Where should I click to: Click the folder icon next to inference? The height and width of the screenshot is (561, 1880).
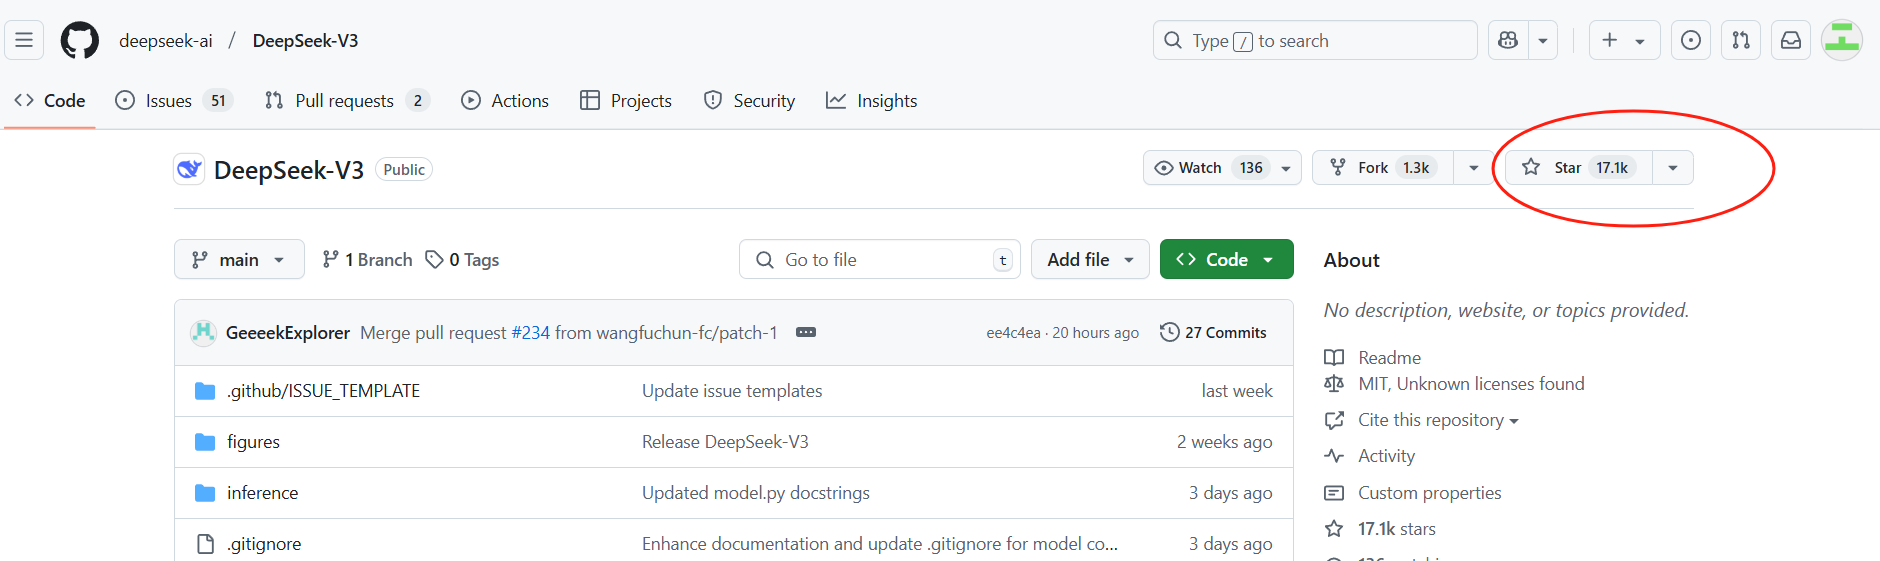205,493
